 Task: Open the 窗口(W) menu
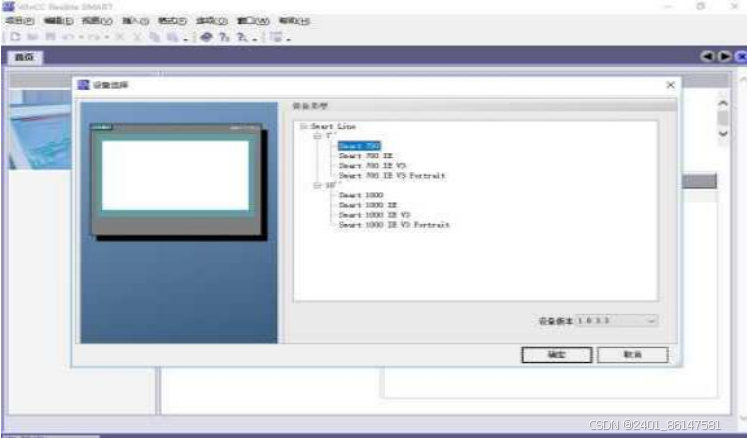tap(253, 21)
